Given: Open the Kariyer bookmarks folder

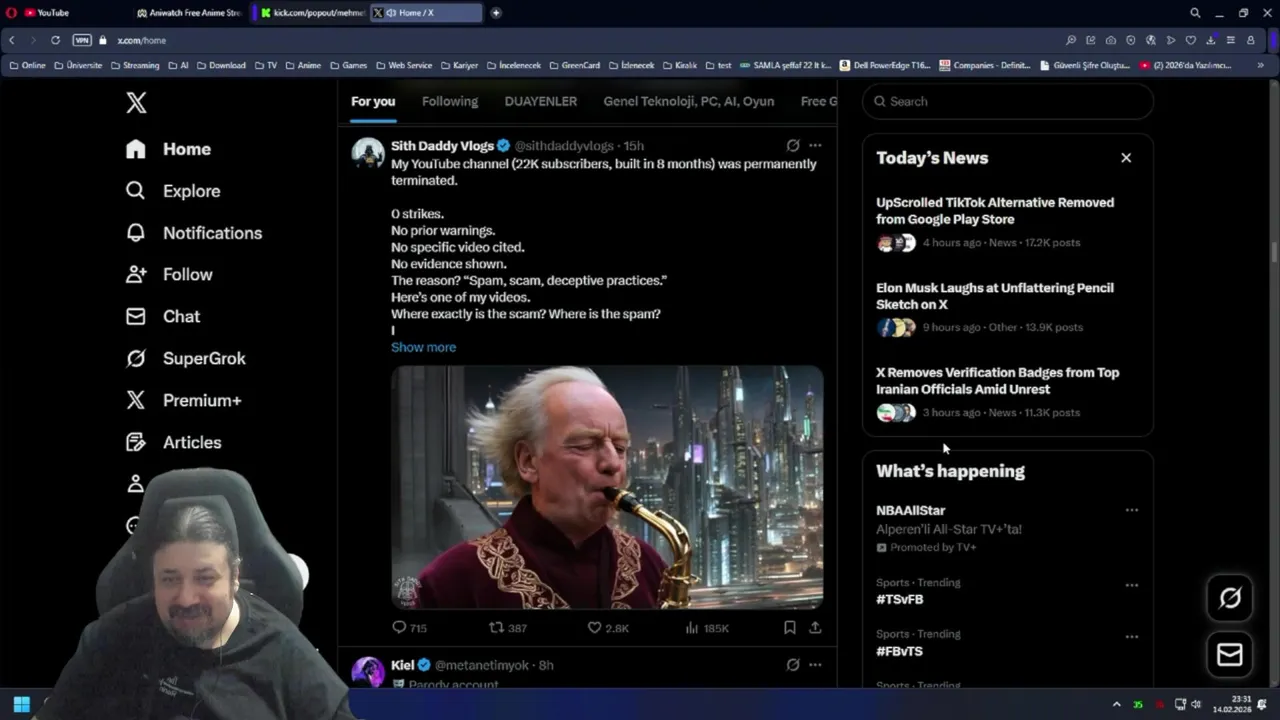Looking at the screenshot, I should (x=459, y=65).
